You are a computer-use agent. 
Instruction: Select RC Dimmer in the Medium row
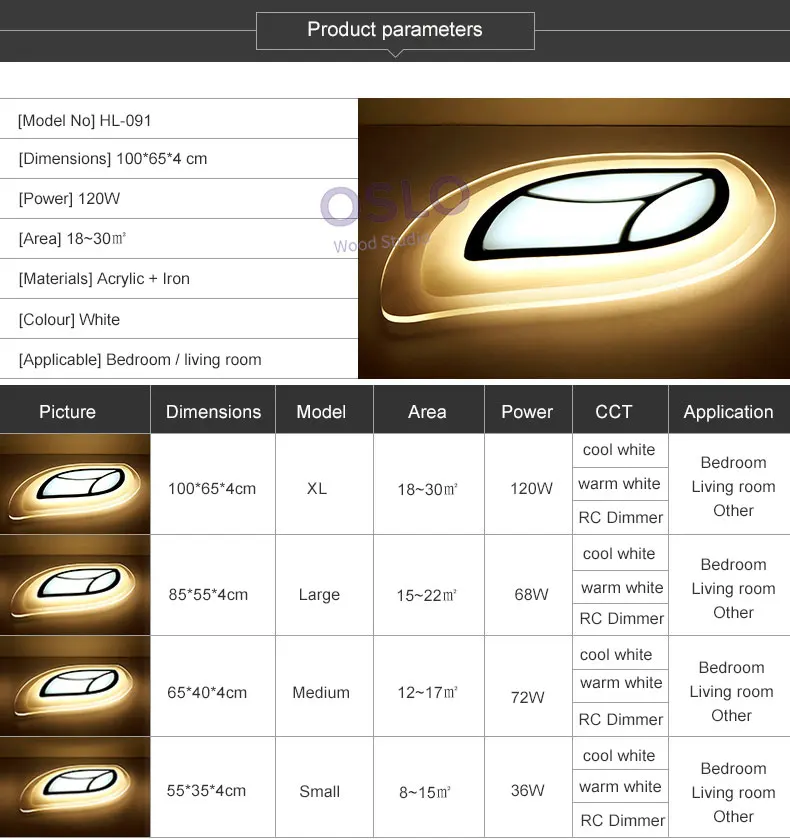(620, 720)
